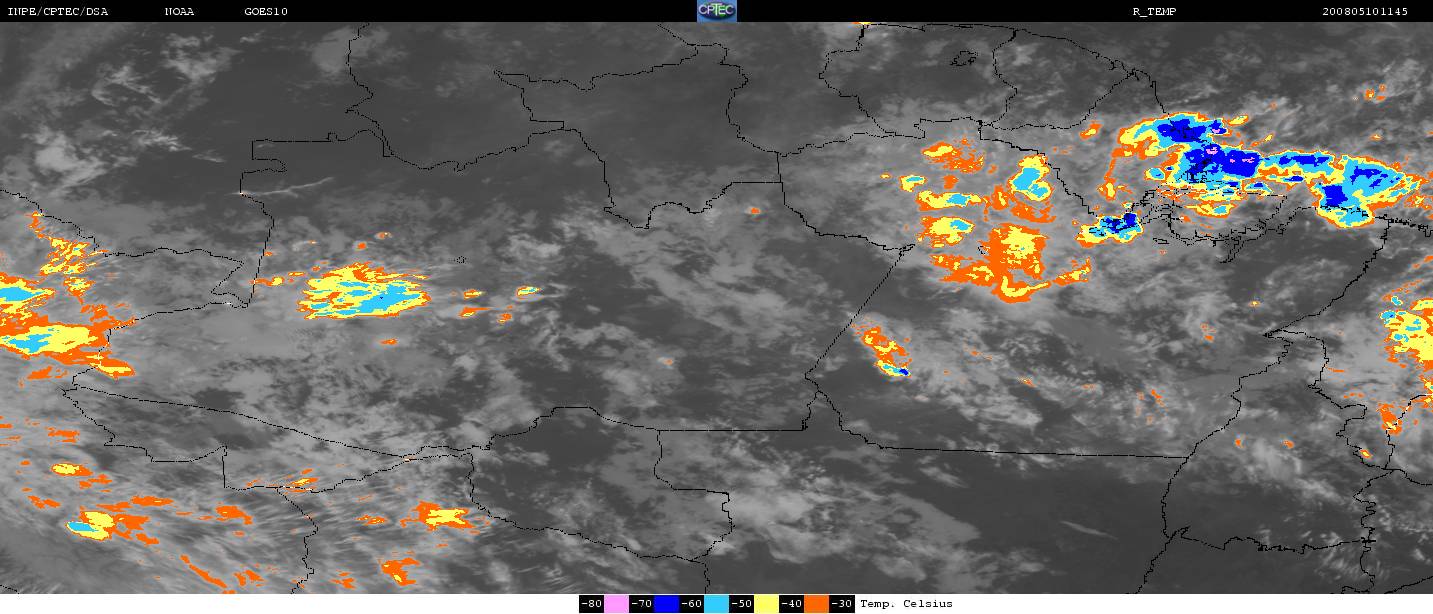Click the -50 legend value
Screen dimensions: 1433x614
tap(742, 604)
